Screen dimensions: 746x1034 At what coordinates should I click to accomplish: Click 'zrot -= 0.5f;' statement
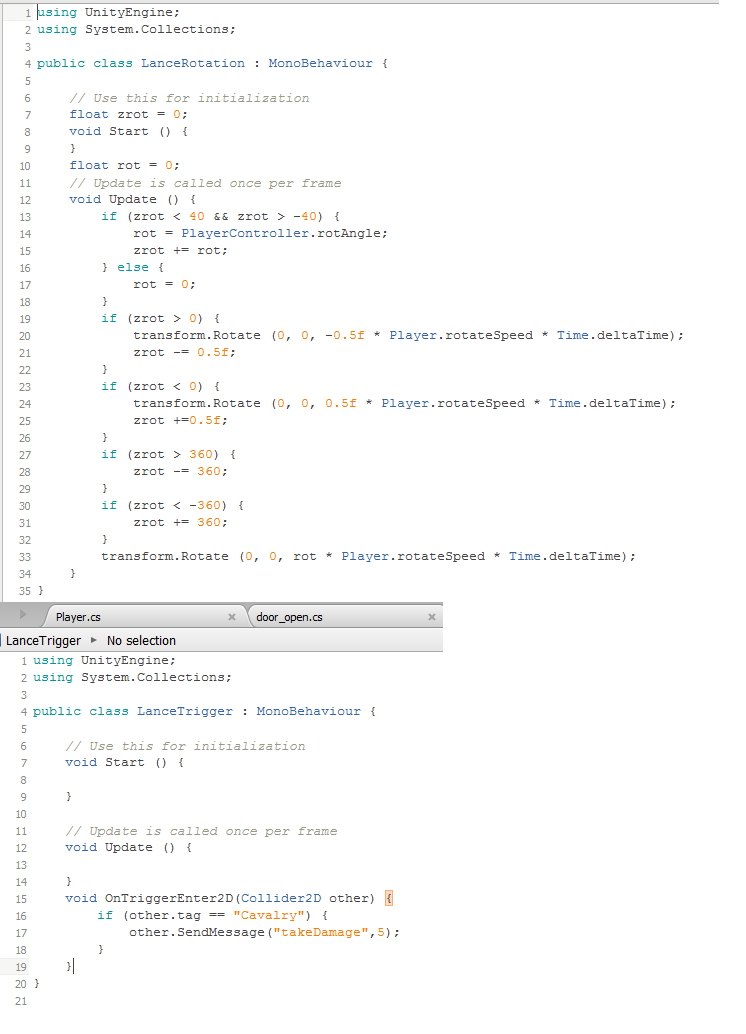tap(185, 353)
